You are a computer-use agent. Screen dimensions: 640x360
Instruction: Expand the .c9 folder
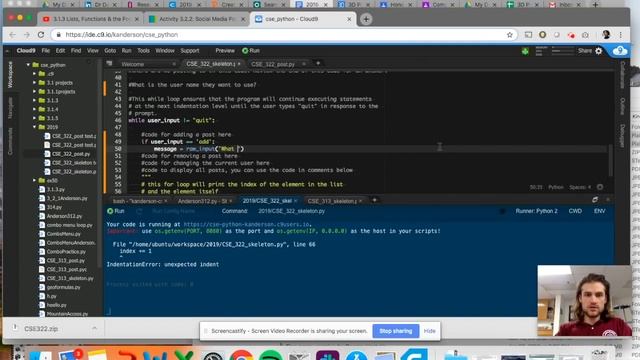point(35,74)
